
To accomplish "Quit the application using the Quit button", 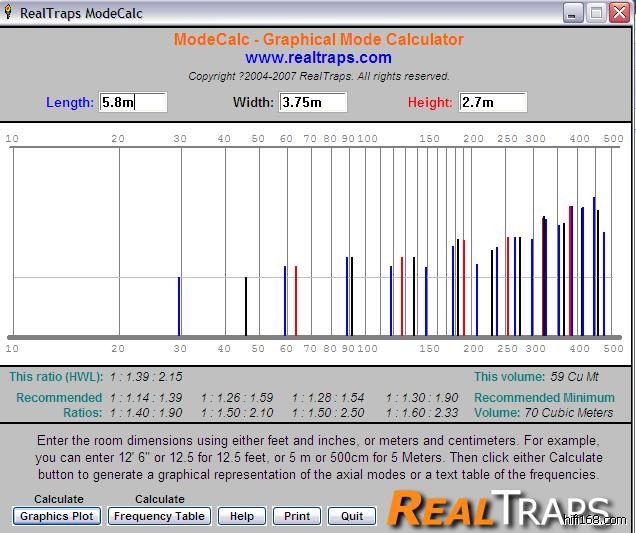I will pos(351,516).
